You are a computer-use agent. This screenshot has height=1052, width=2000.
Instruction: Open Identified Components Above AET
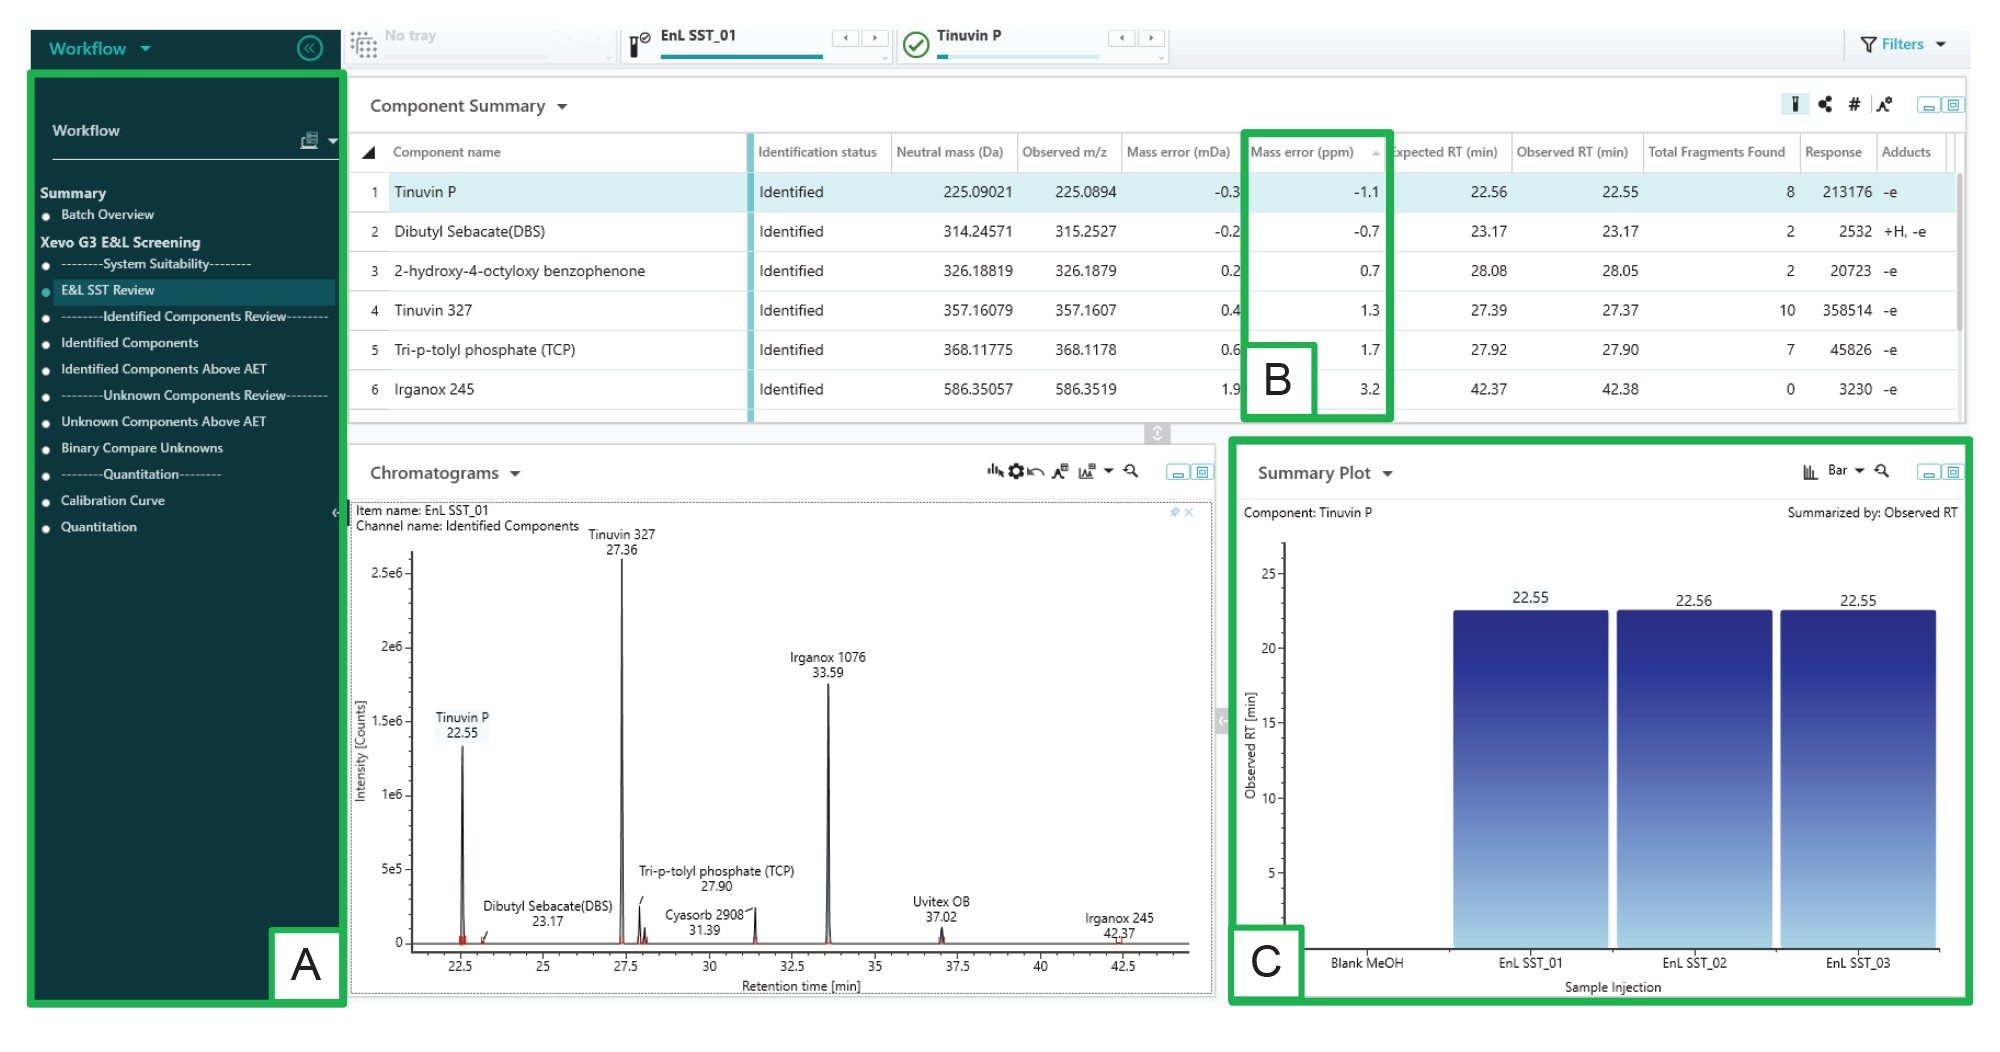tap(163, 369)
